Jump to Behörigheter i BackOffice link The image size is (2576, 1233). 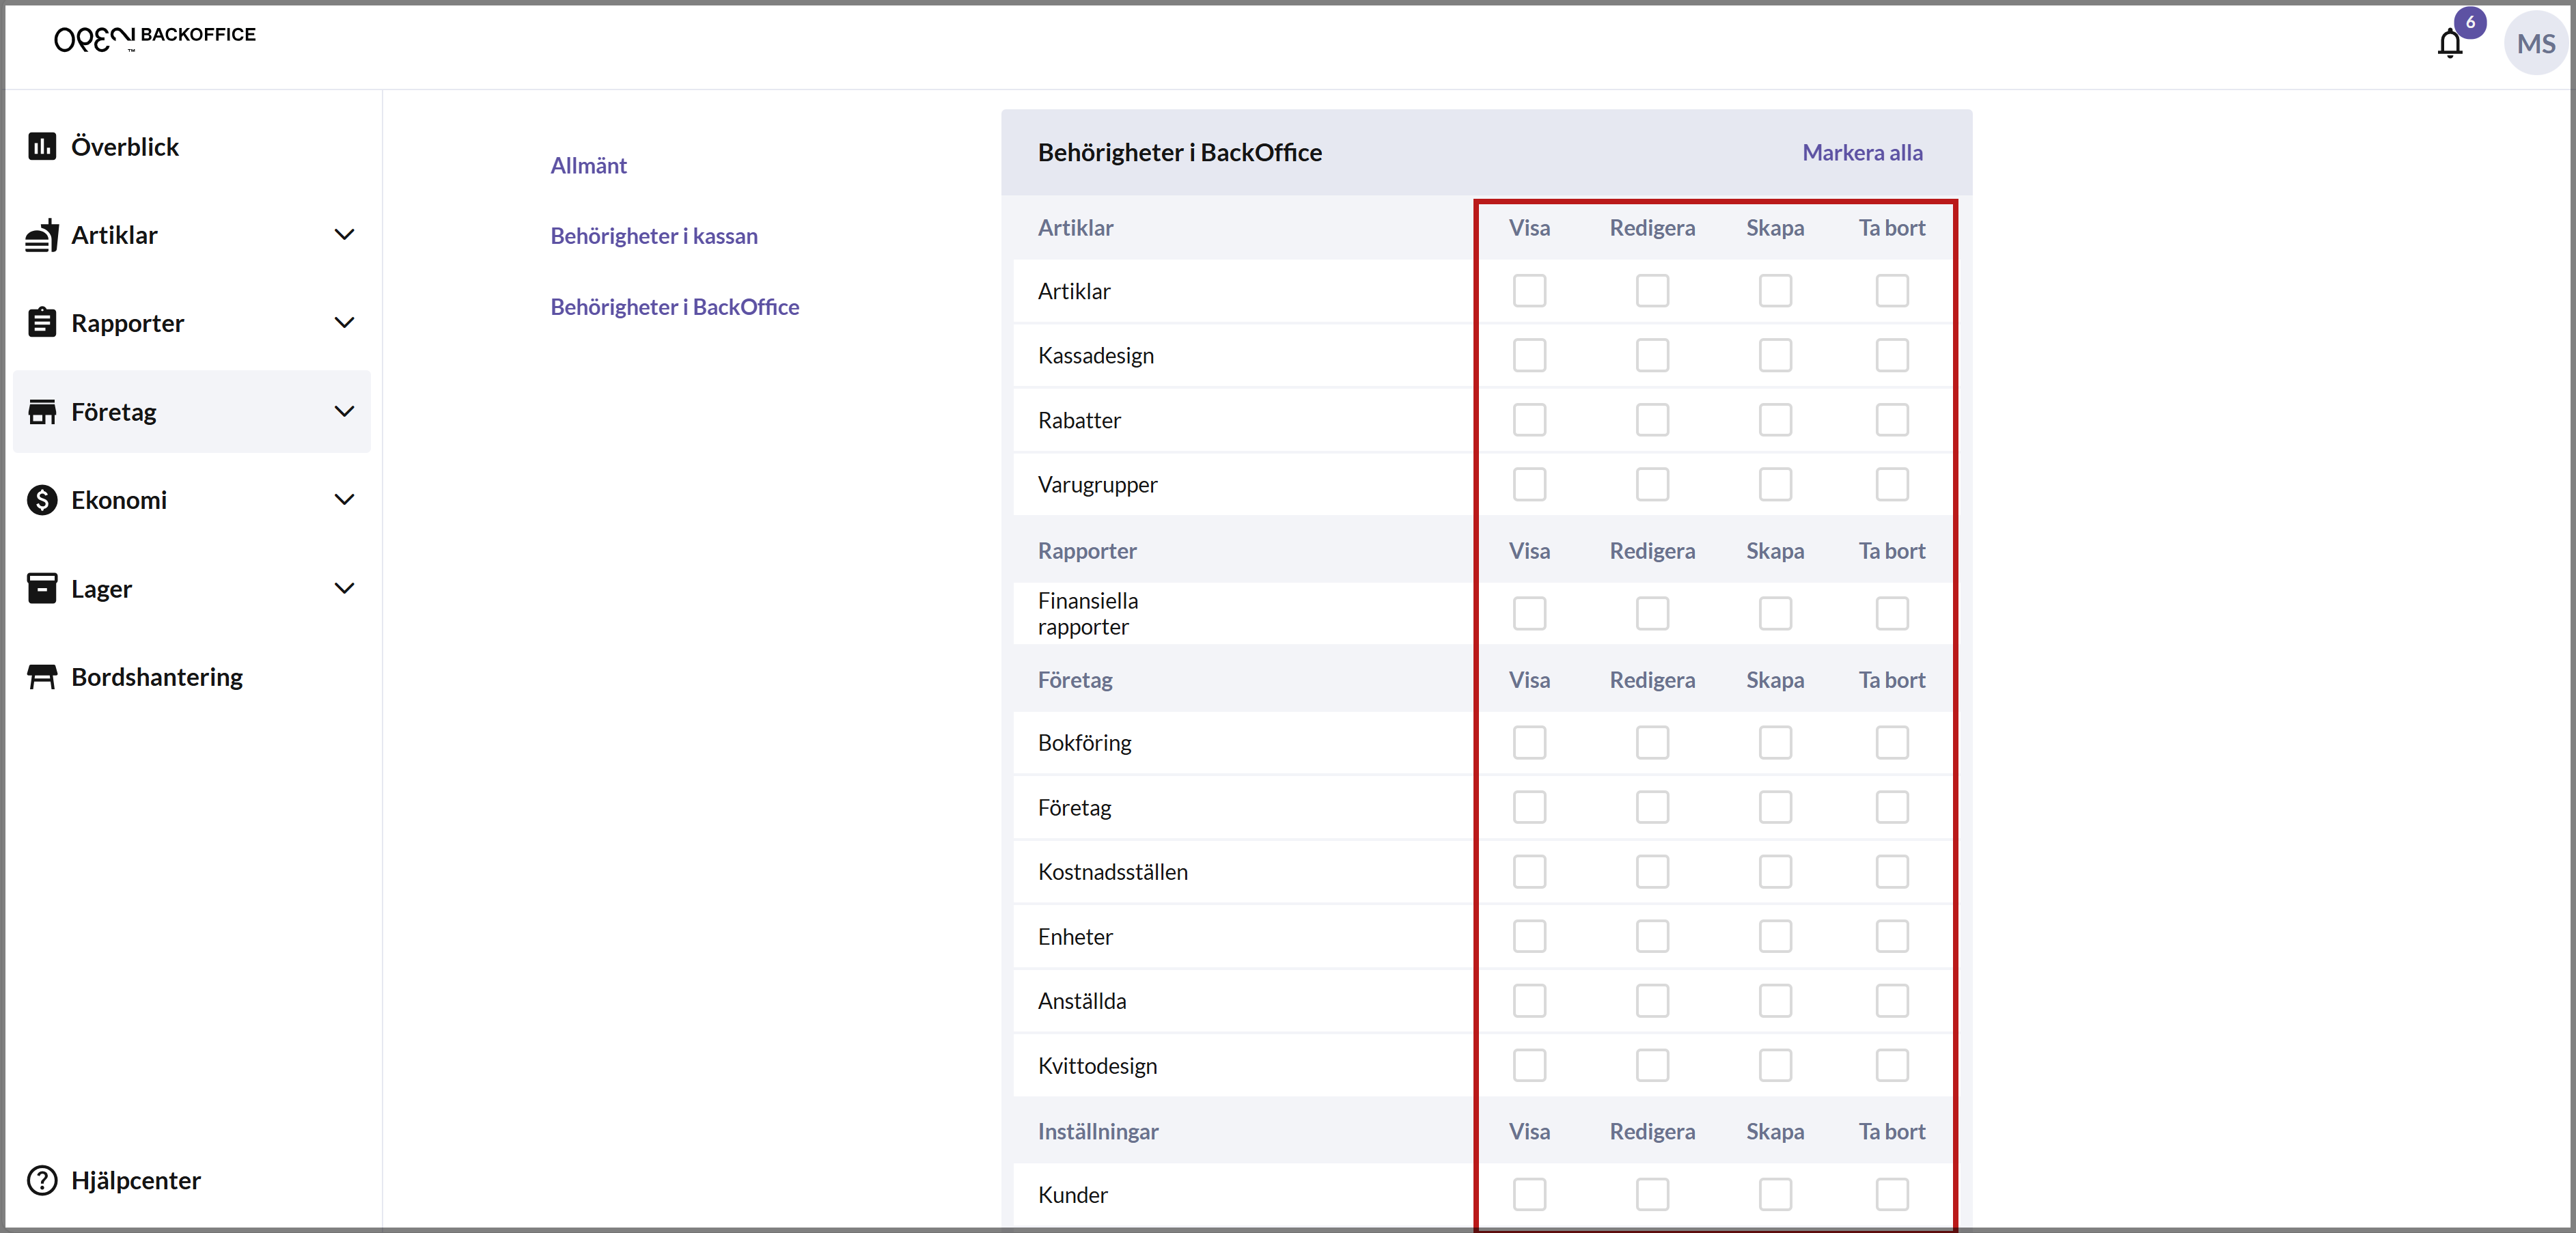tap(675, 307)
